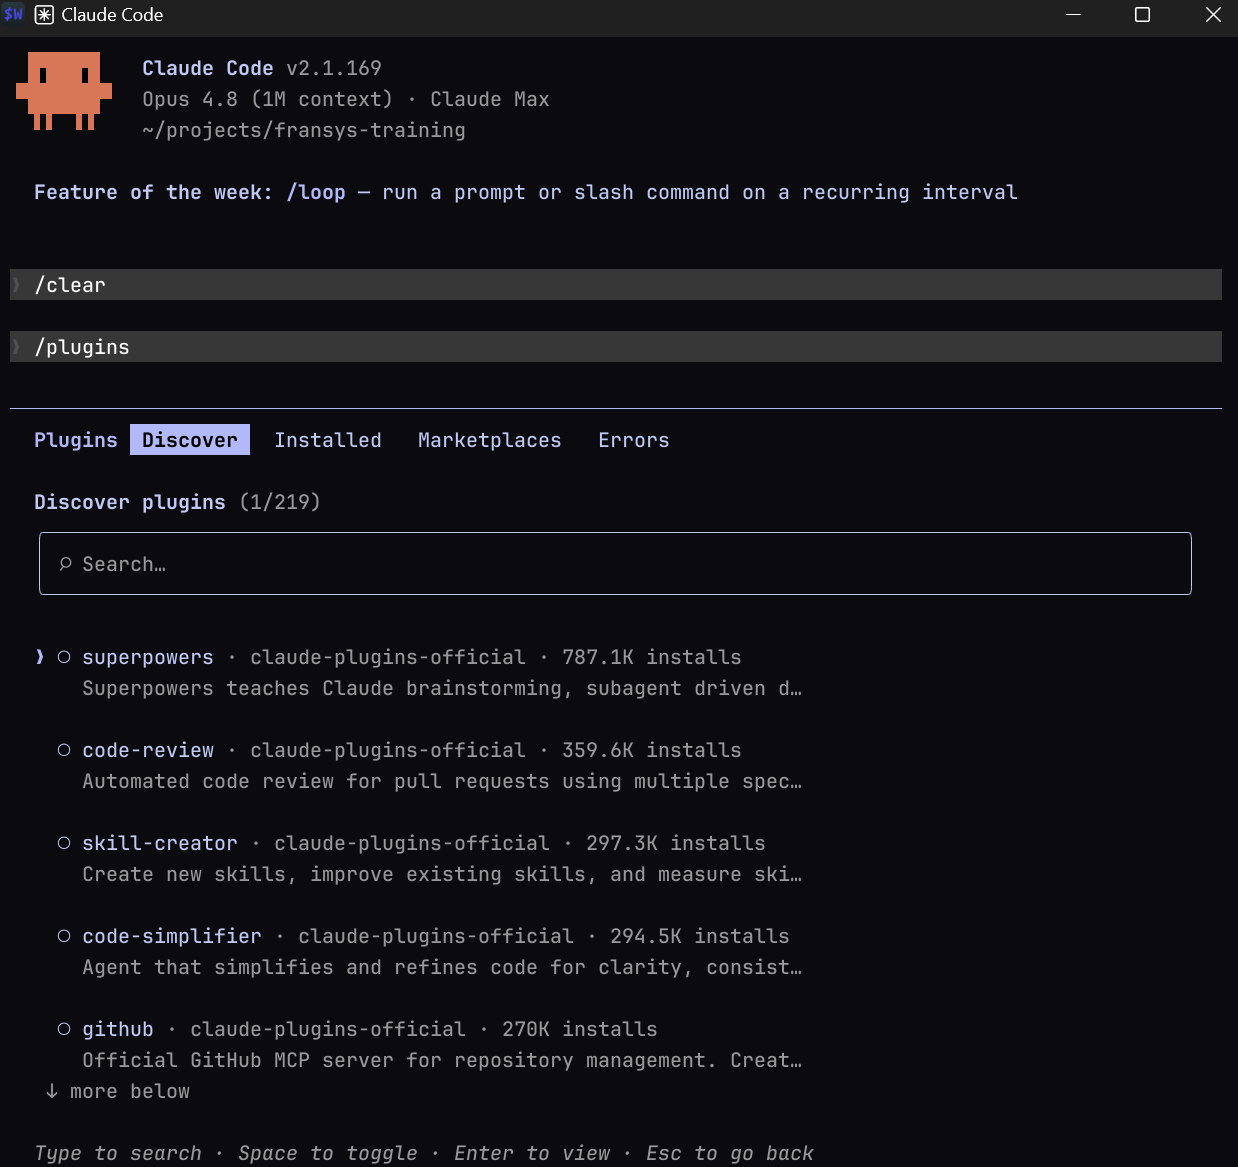1238x1167 pixels.
Task: Click the 'Claude Max' plan text
Action: (490, 99)
